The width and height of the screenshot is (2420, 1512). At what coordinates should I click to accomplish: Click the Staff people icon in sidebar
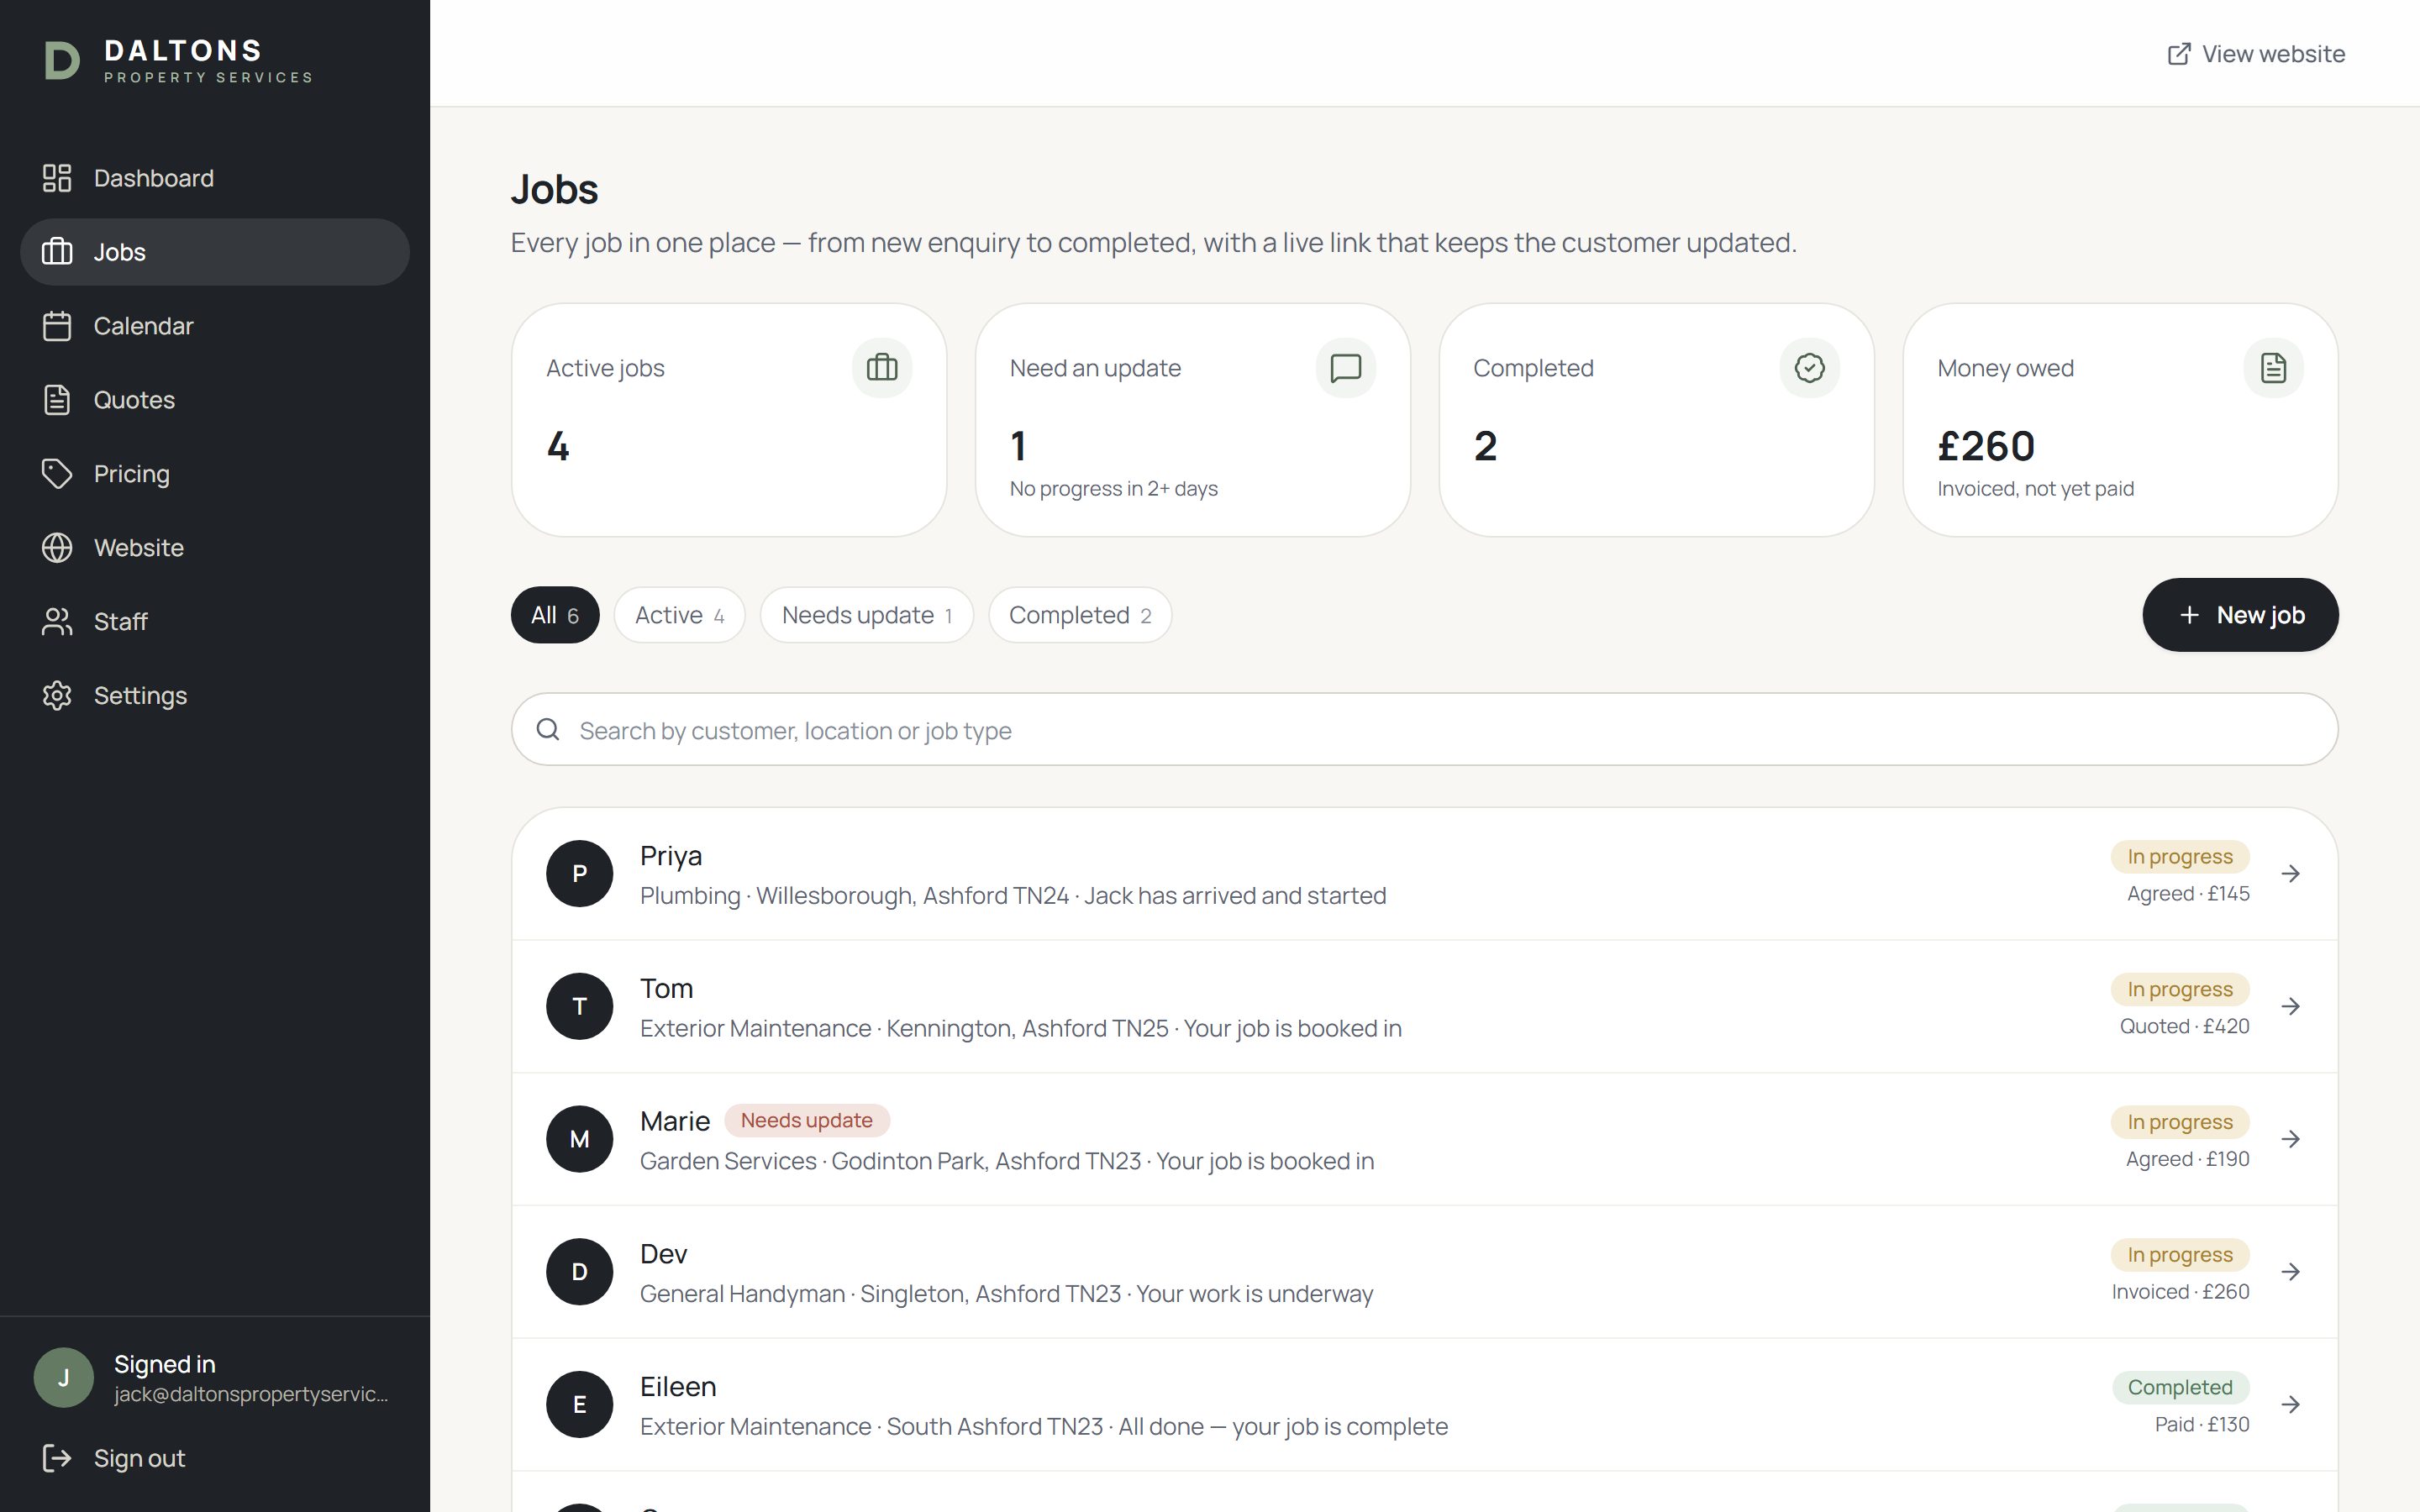point(57,622)
